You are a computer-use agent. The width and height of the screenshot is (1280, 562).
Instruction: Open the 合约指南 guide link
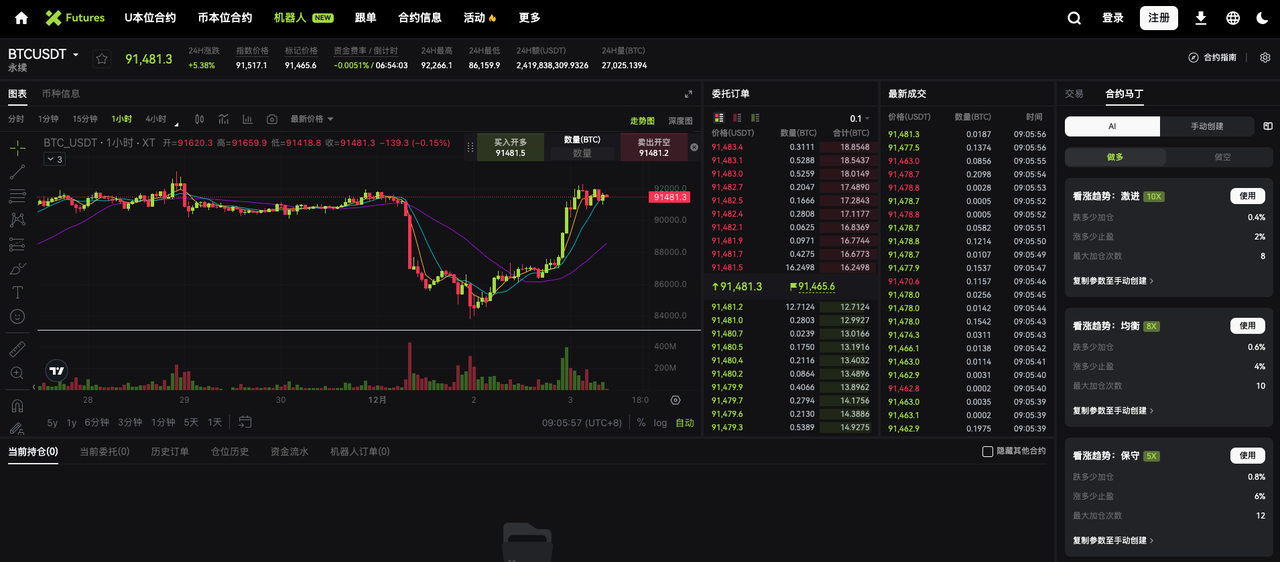(x=1212, y=58)
